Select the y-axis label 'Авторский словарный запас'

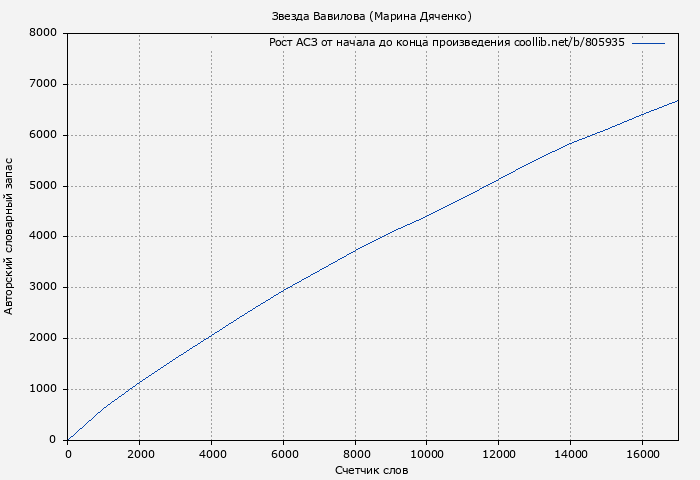pyautogui.click(x=10, y=236)
